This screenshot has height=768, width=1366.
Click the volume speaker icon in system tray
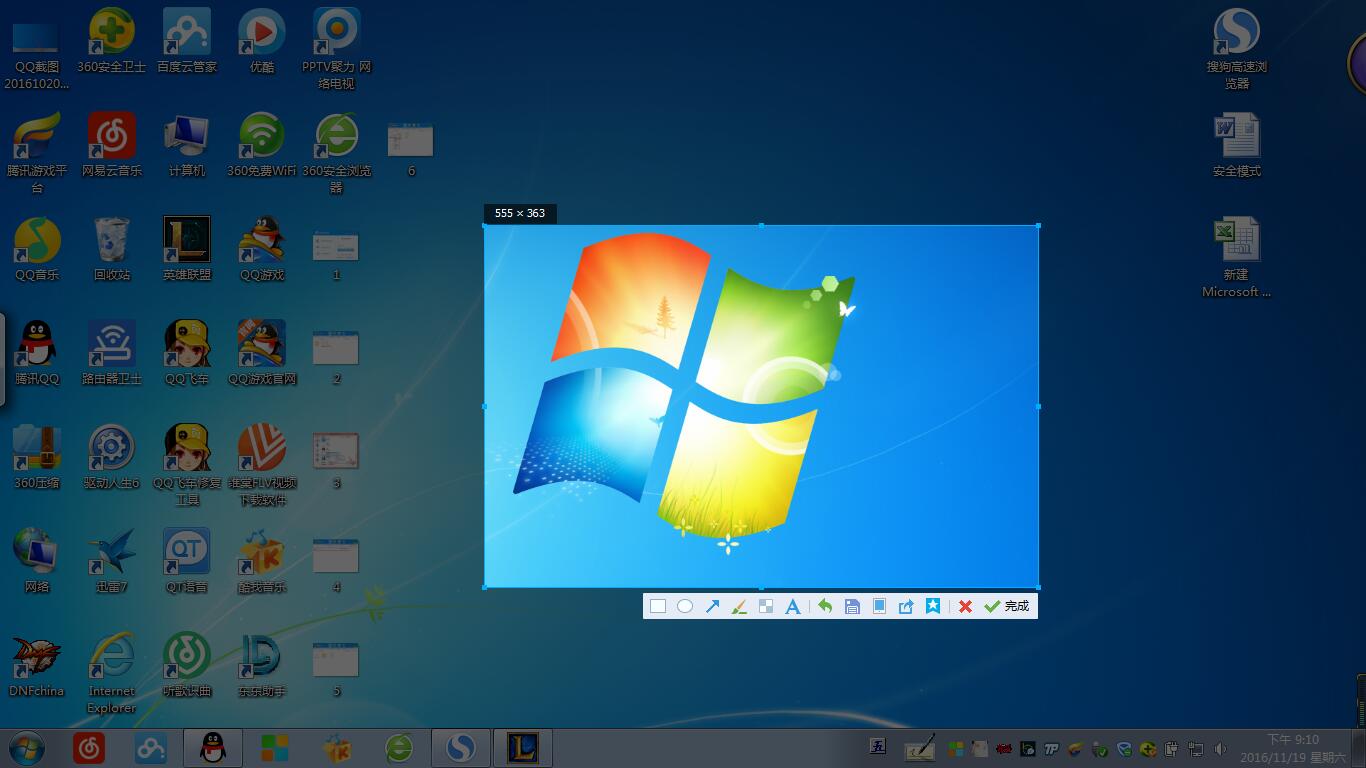tap(1220, 748)
